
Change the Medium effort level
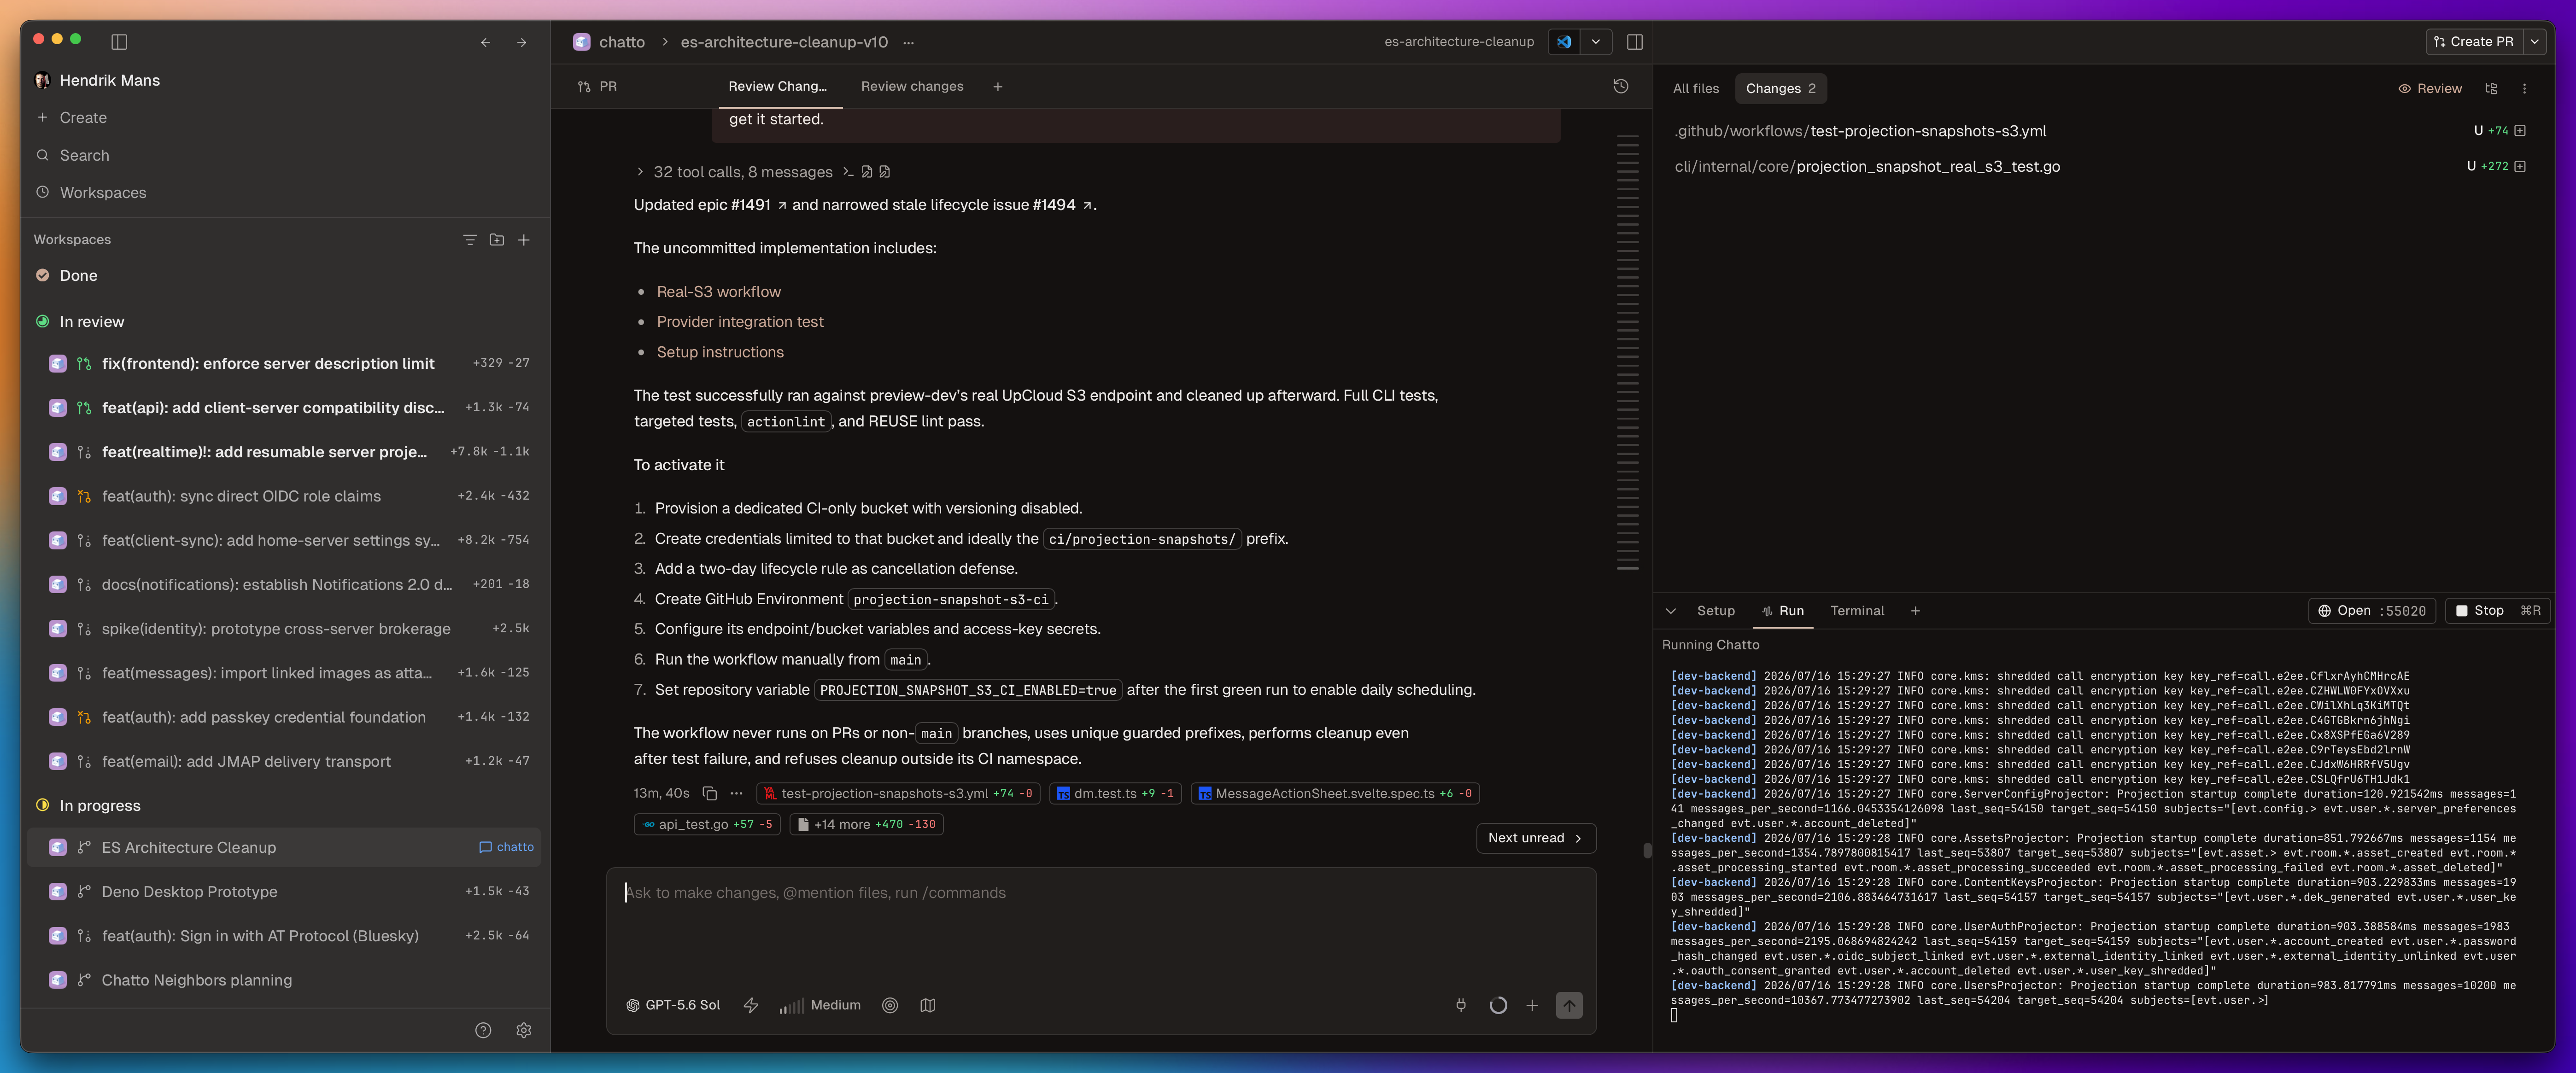[821, 1006]
